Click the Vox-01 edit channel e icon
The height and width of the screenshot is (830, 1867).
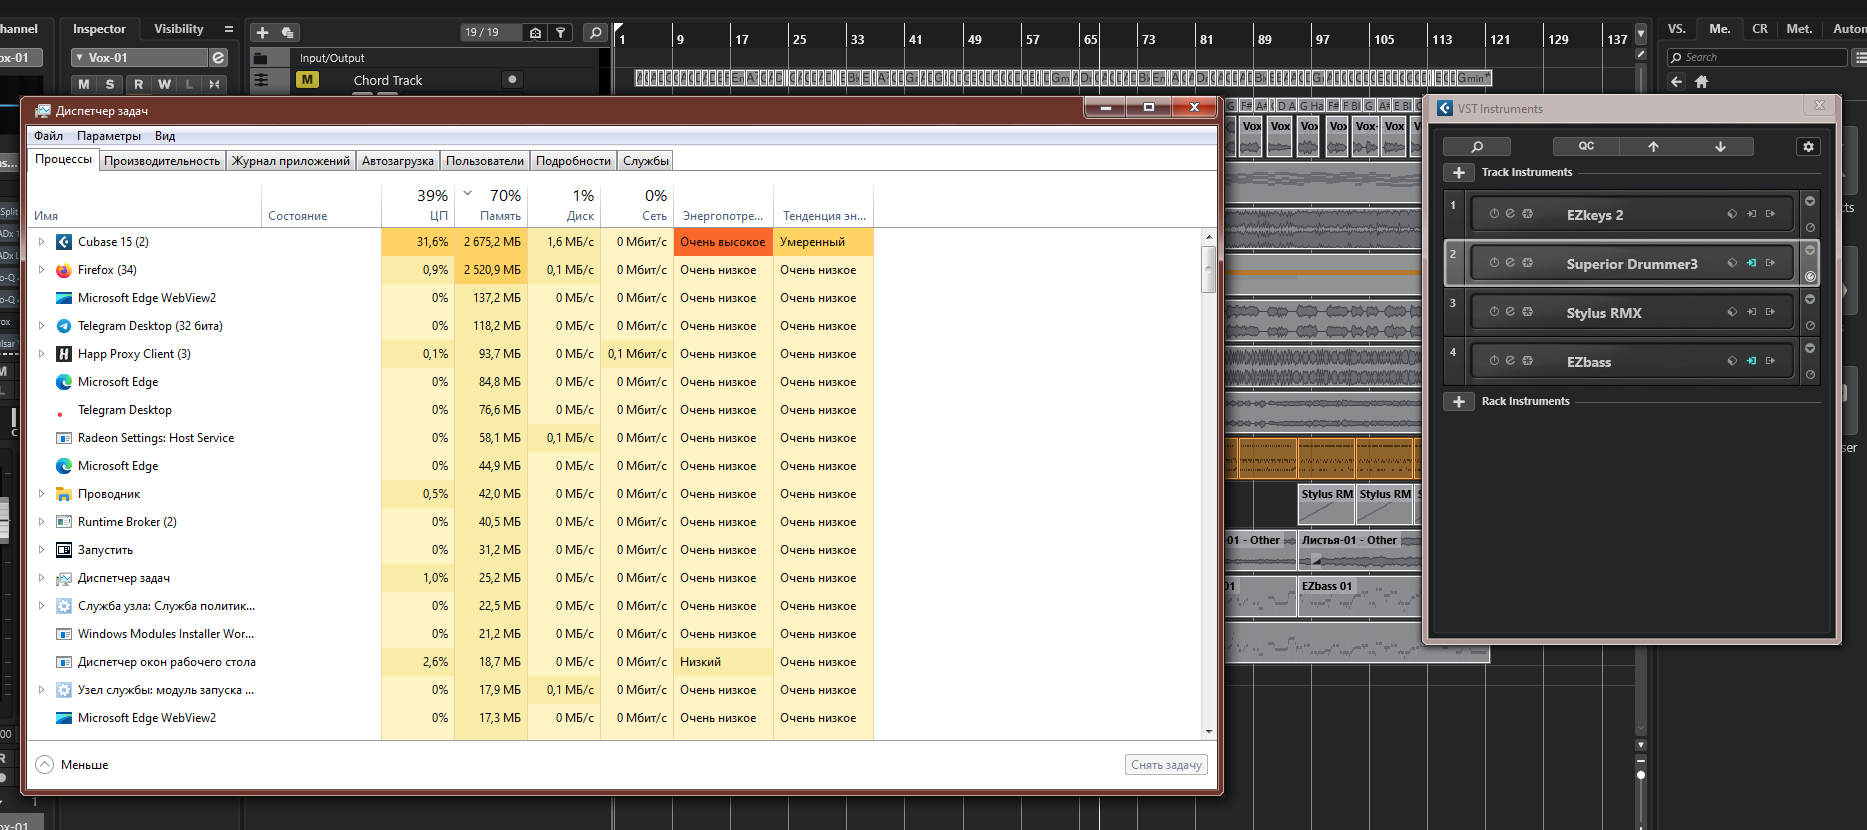pos(218,58)
